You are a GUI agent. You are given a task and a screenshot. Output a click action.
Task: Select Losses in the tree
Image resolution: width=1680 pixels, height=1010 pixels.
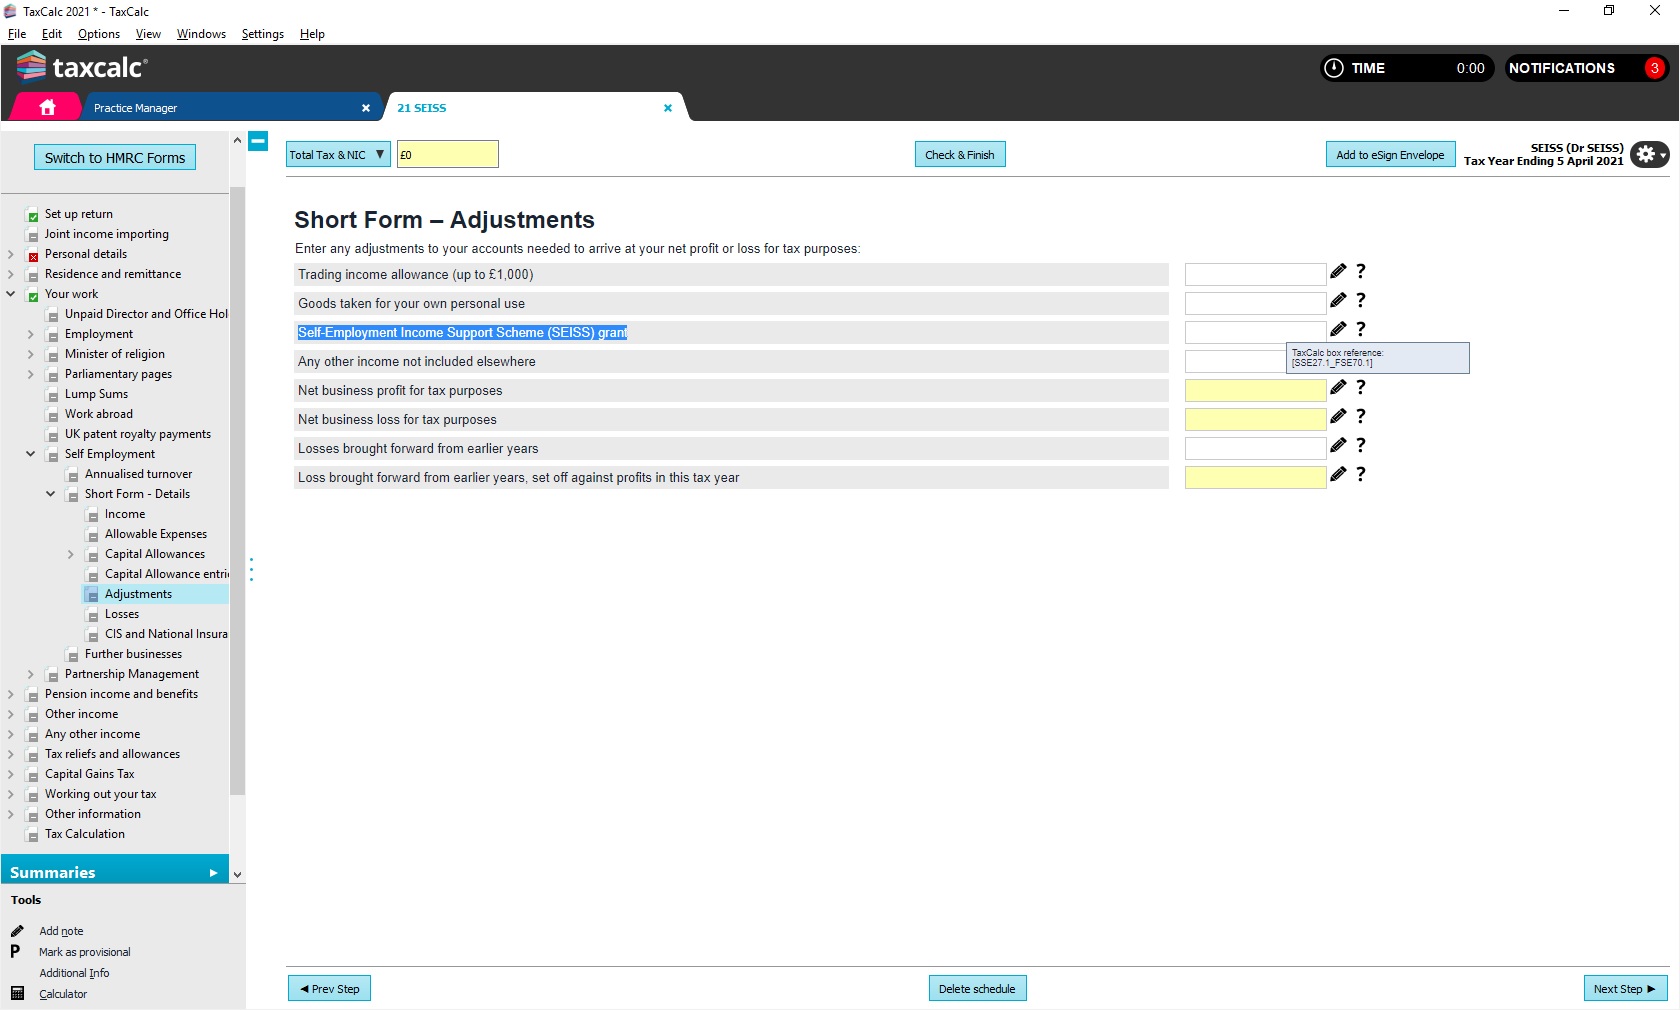click(x=122, y=614)
